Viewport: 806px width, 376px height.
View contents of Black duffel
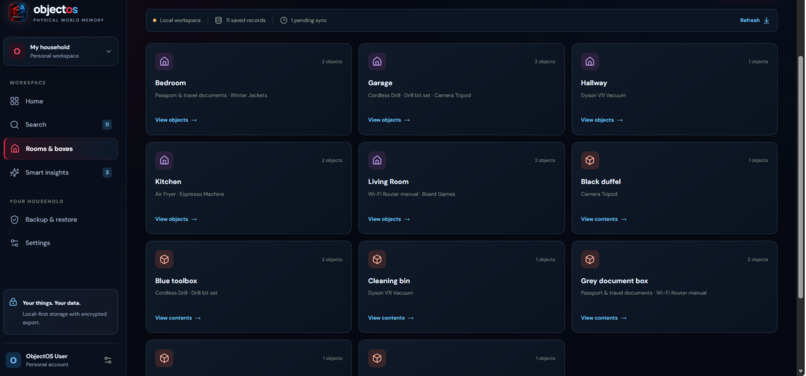(x=603, y=219)
